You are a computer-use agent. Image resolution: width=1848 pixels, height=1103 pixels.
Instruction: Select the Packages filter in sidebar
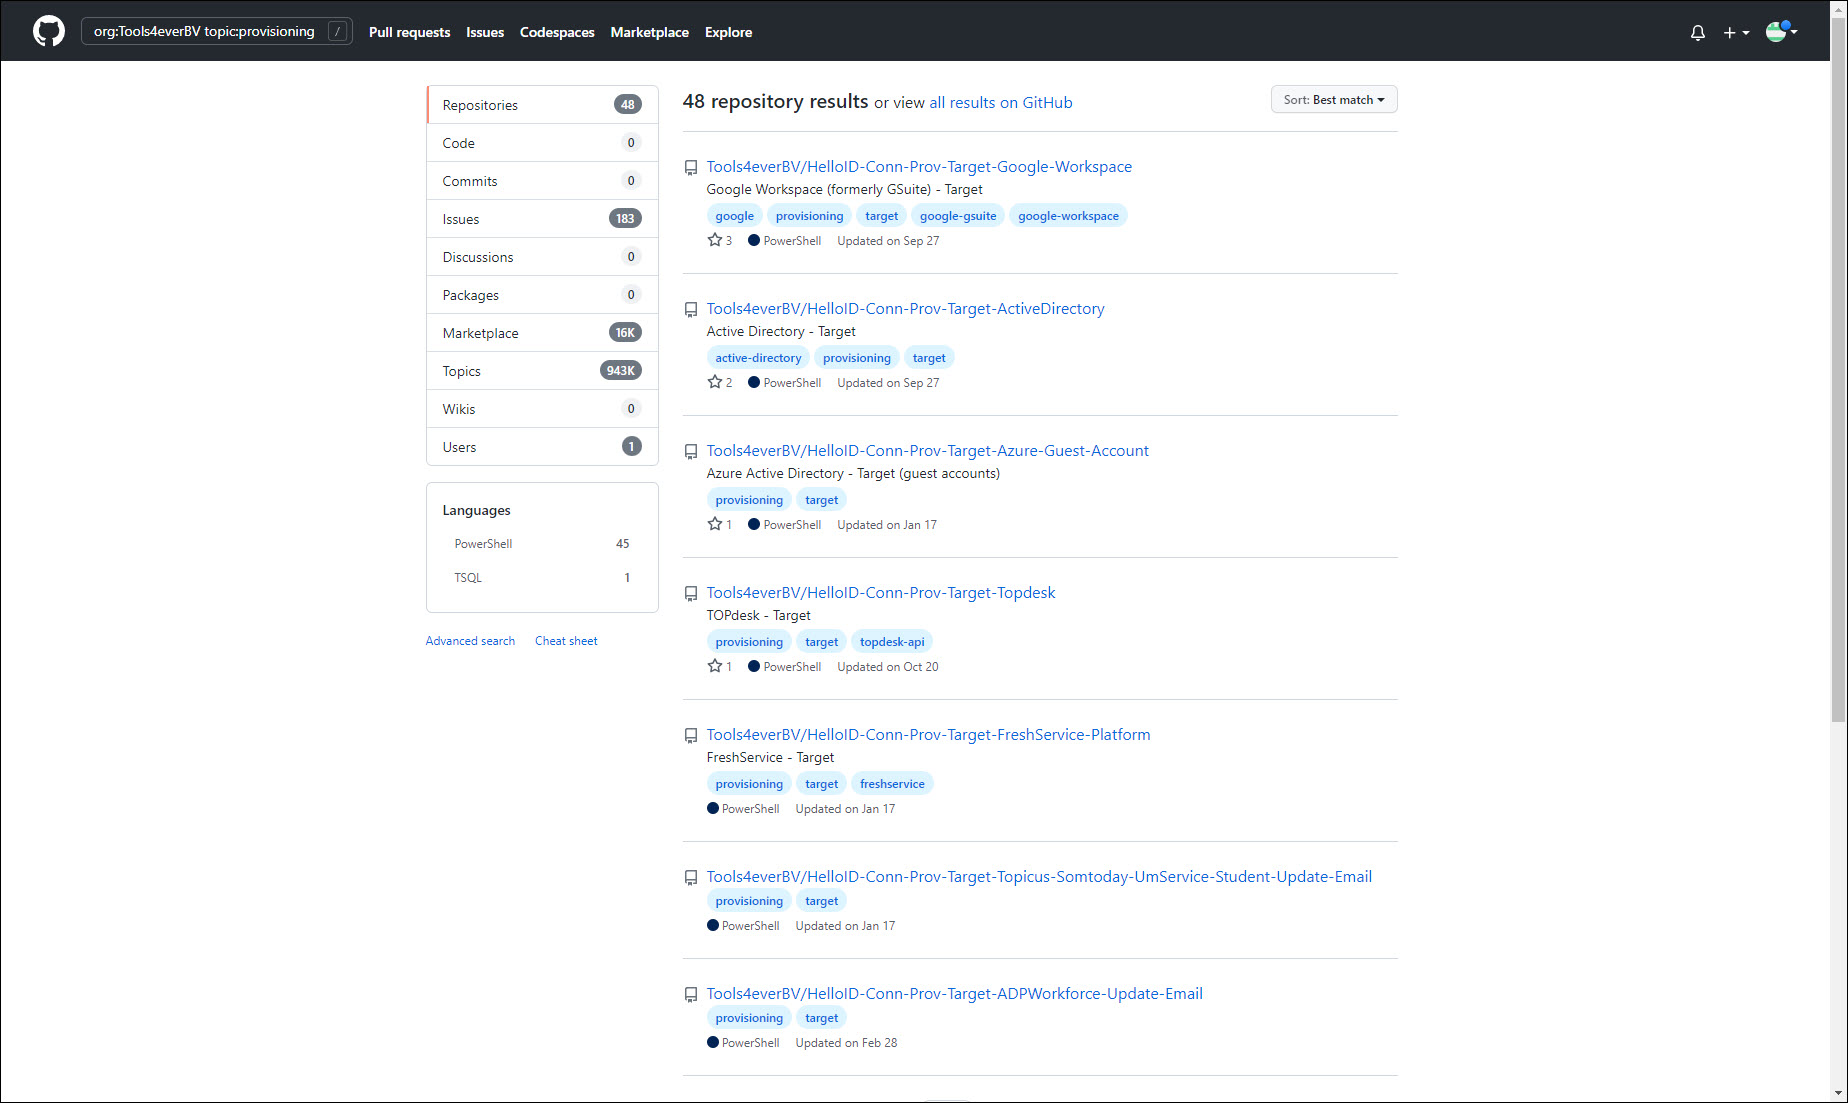tap(542, 295)
